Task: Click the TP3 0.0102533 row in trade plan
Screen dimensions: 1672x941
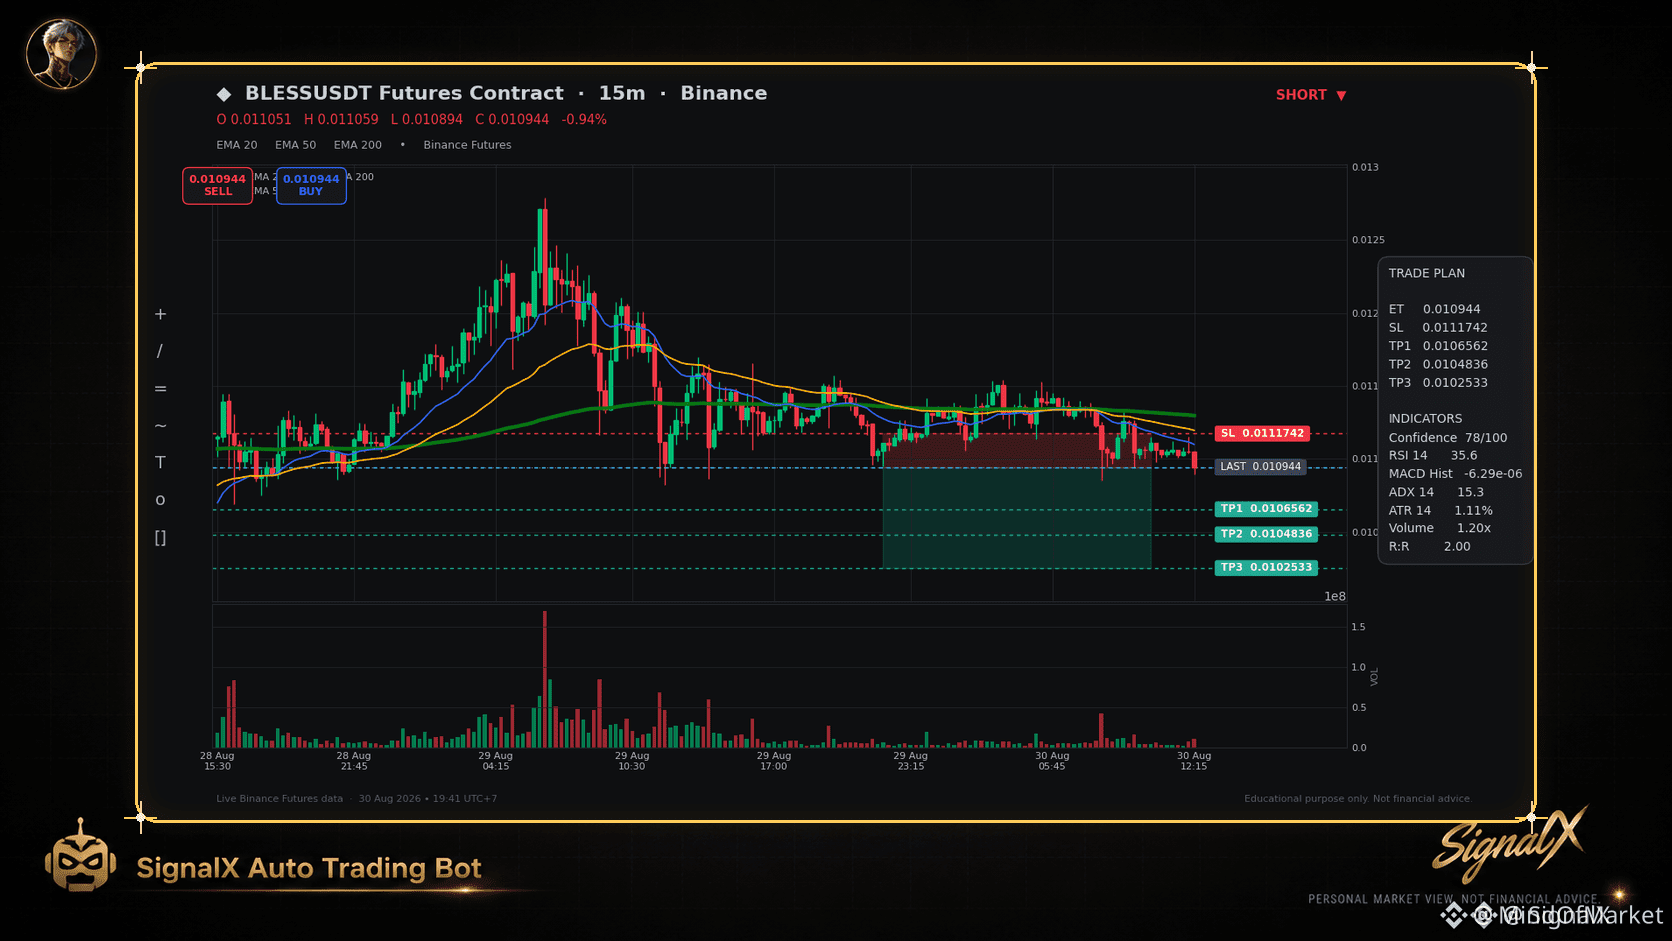Action: [1438, 383]
